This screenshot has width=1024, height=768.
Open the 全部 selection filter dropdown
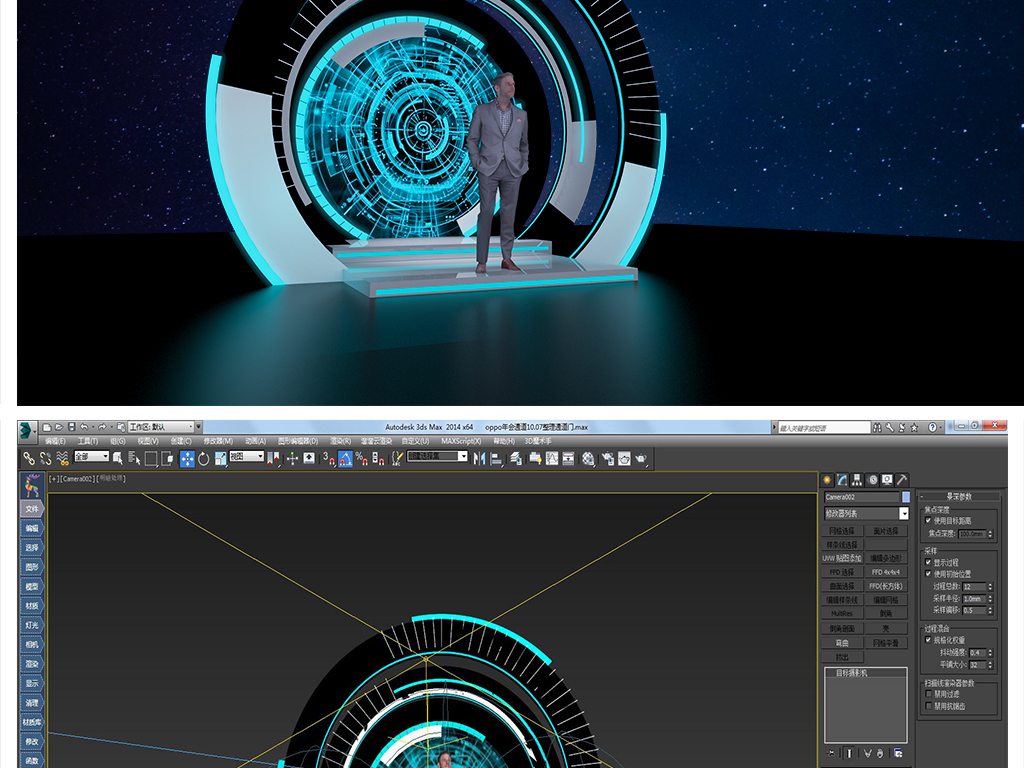click(x=105, y=457)
